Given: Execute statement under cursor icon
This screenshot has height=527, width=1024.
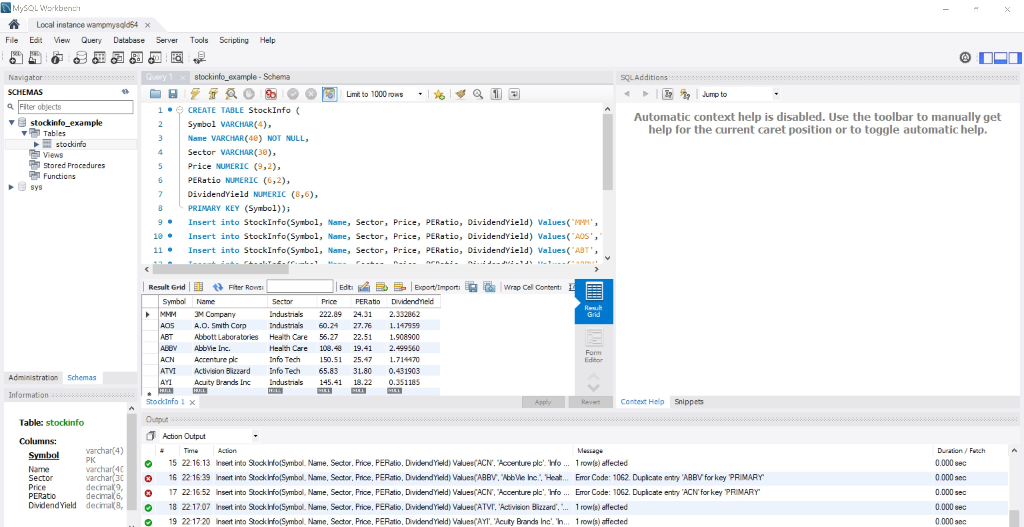Looking at the screenshot, I should [x=212, y=94].
